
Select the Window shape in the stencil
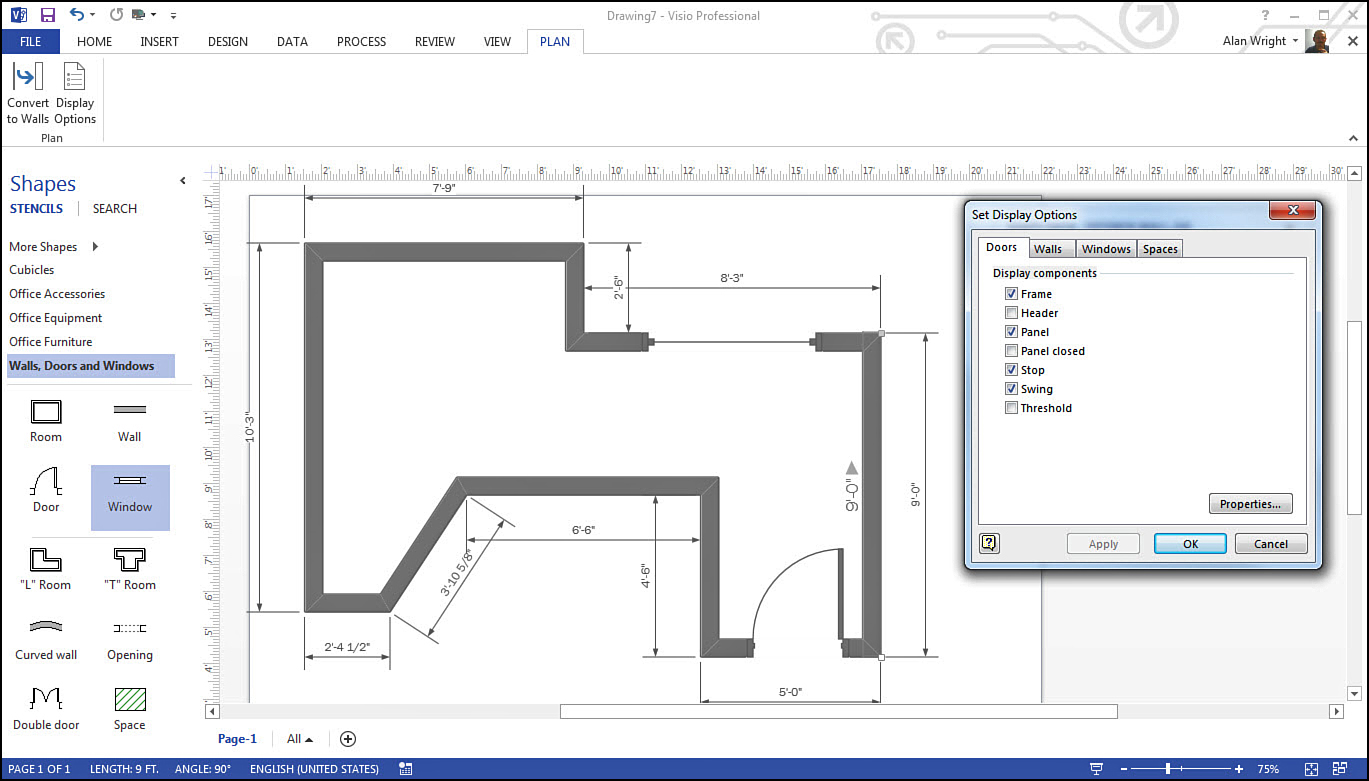pos(130,497)
